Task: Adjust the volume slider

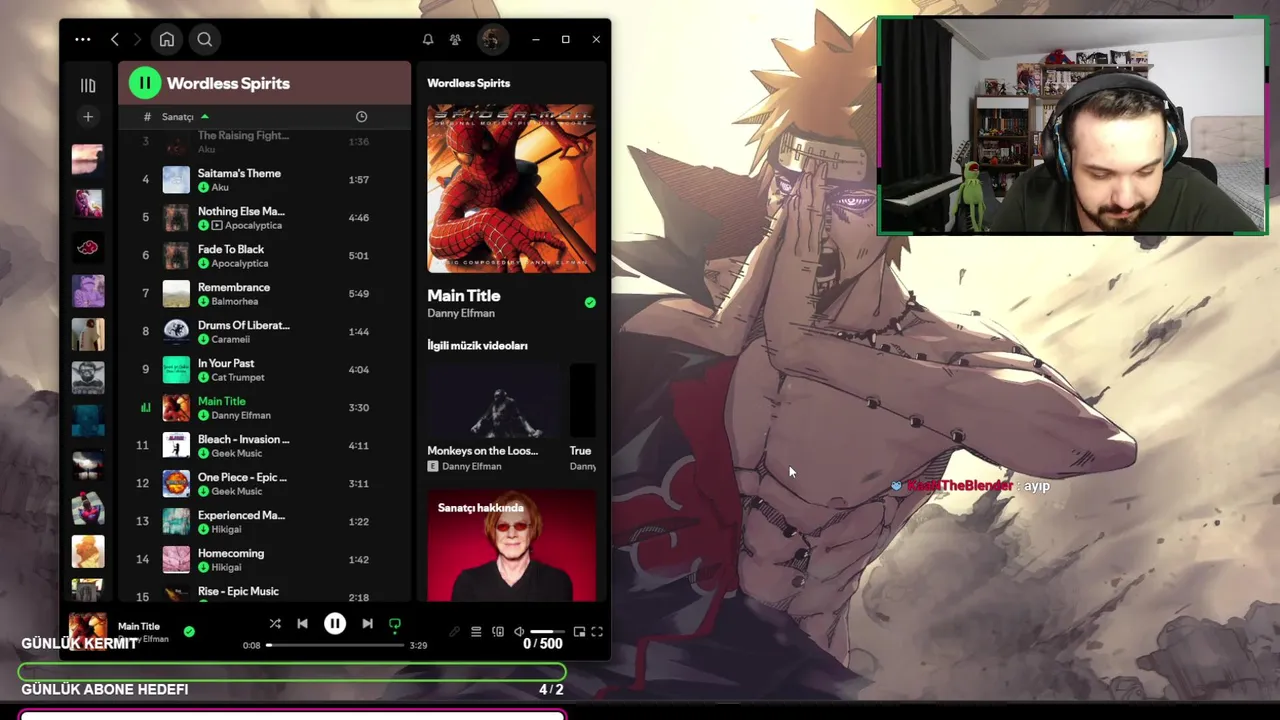Action: (547, 632)
